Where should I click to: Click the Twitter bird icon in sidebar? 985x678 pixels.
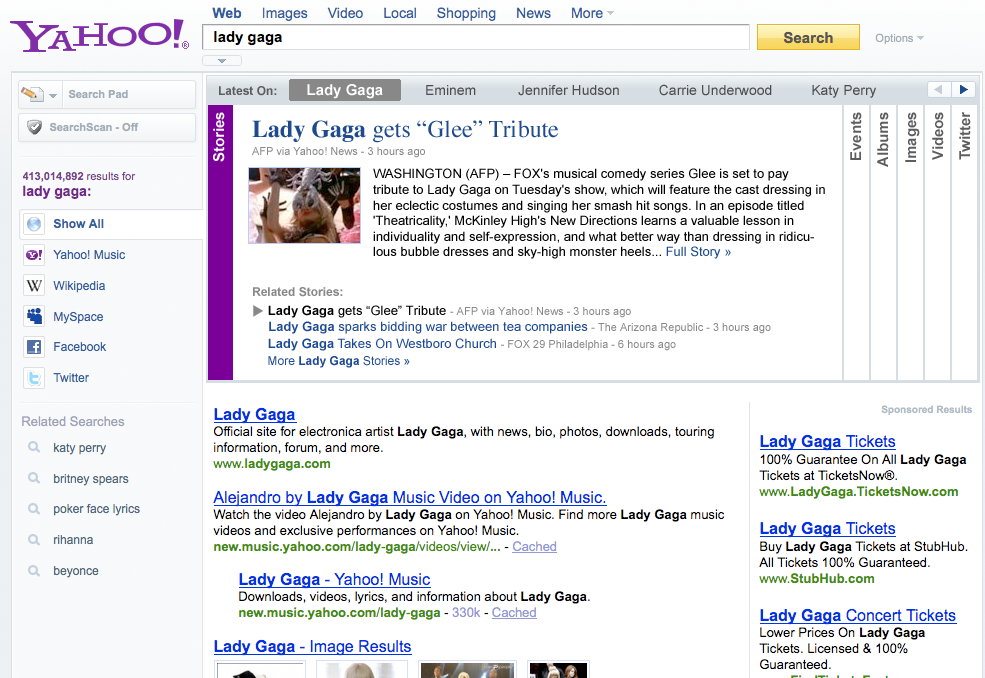[x=34, y=378]
